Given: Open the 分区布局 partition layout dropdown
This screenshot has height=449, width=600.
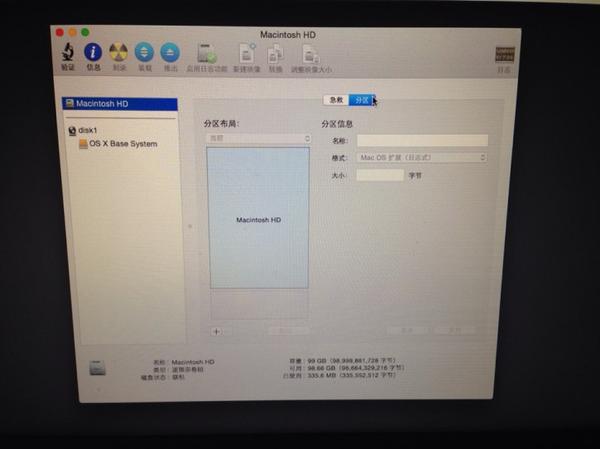Looking at the screenshot, I should [259, 139].
